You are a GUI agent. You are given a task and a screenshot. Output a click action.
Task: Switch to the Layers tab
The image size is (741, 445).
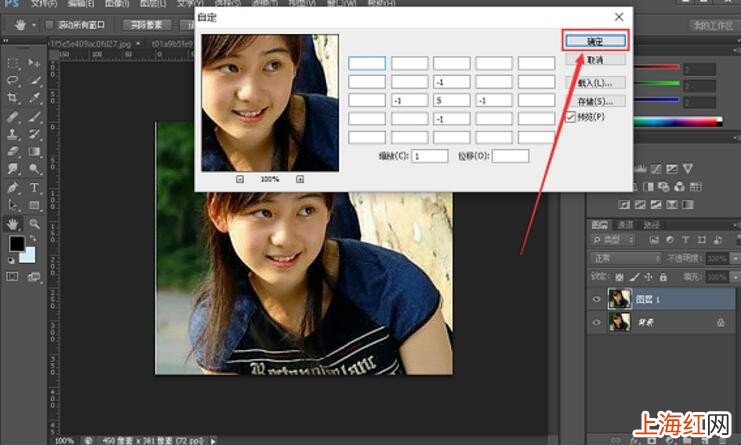(600, 225)
